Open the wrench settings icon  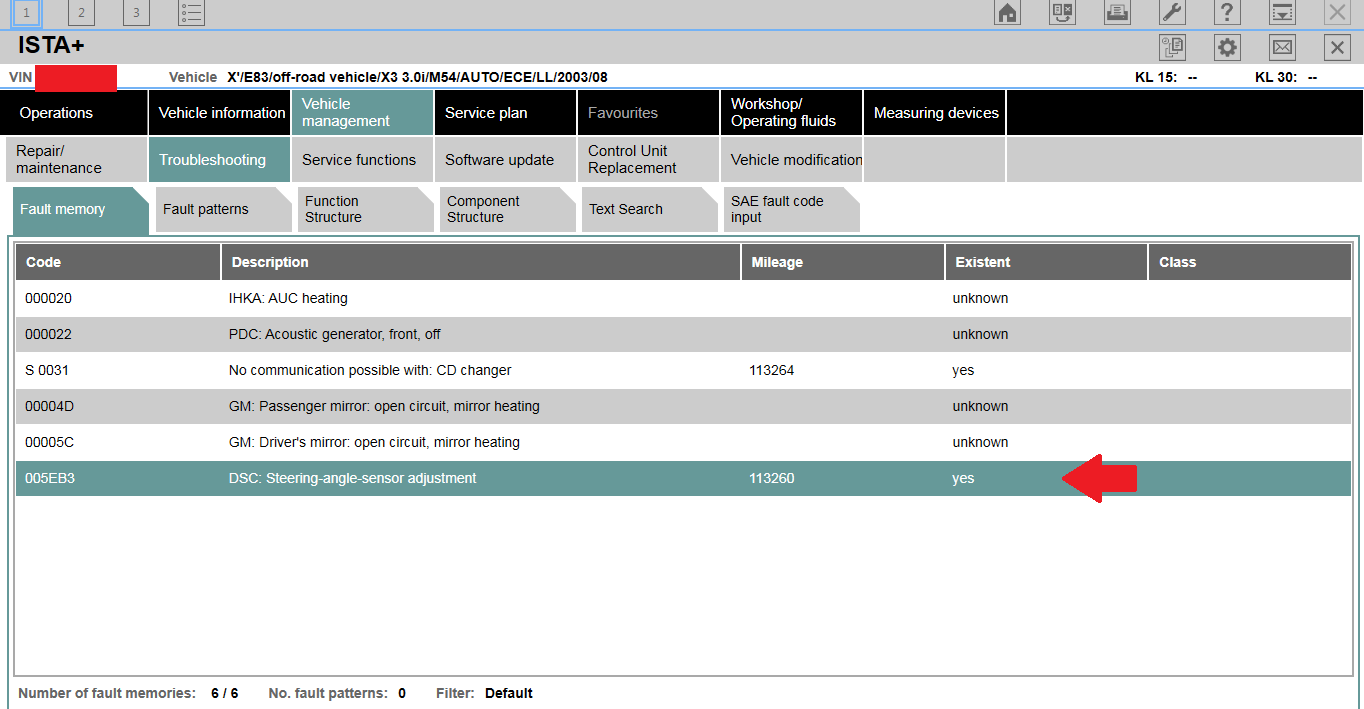click(x=1172, y=13)
